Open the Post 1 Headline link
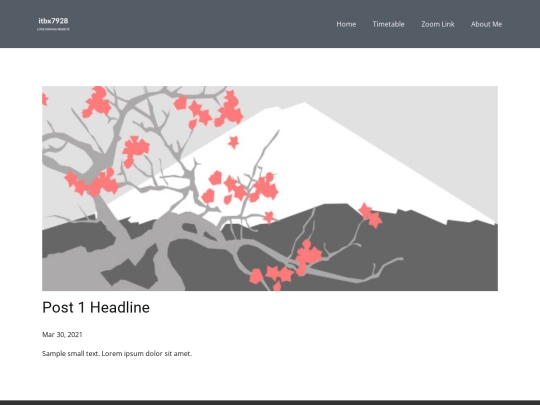The image size is (540, 405). tap(96, 307)
